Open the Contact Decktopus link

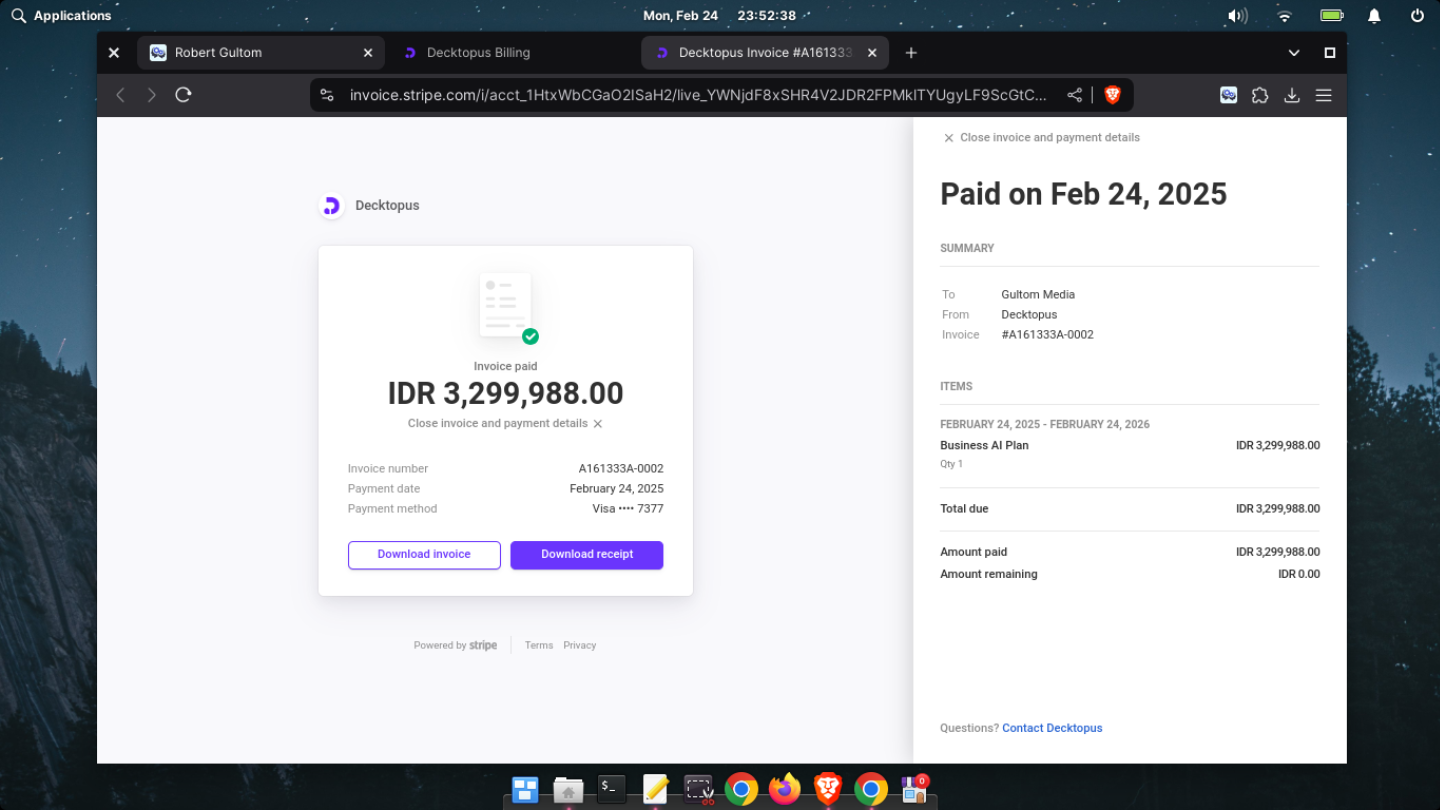[1052, 728]
